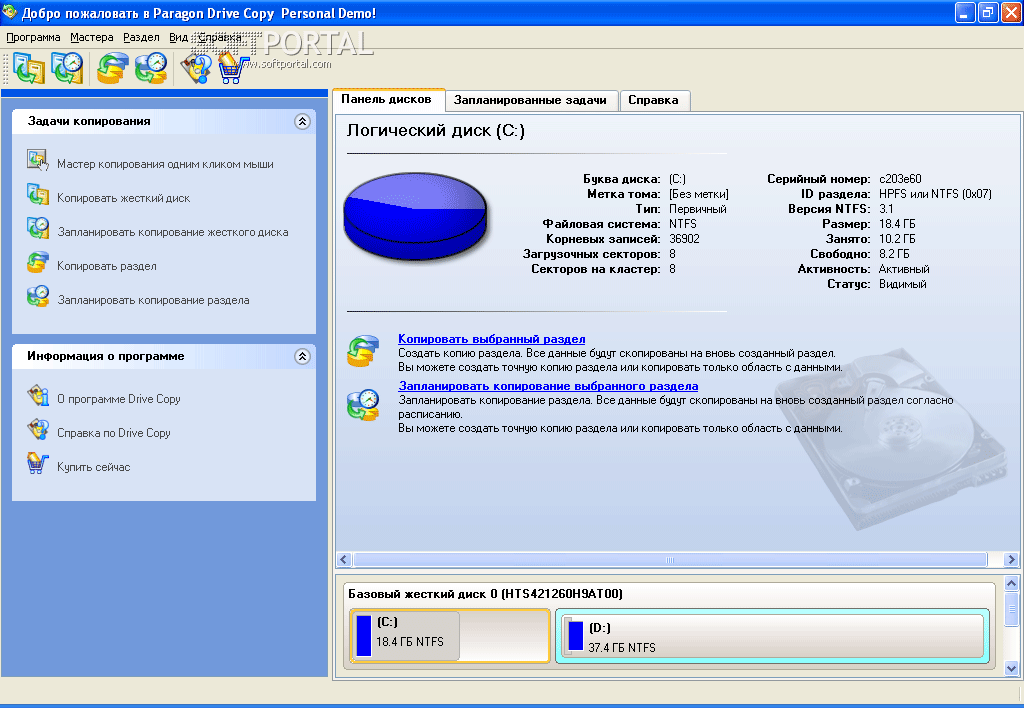The height and width of the screenshot is (708, 1024).
Task: Click the partition ID value HPFS или NTFS (0x07)
Action: [x=935, y=194]
